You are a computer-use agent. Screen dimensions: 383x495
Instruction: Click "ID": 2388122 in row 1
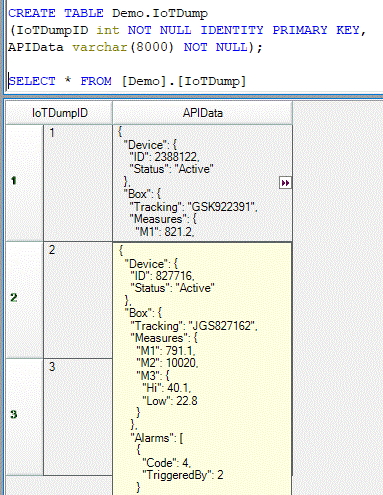coord(164,157)
